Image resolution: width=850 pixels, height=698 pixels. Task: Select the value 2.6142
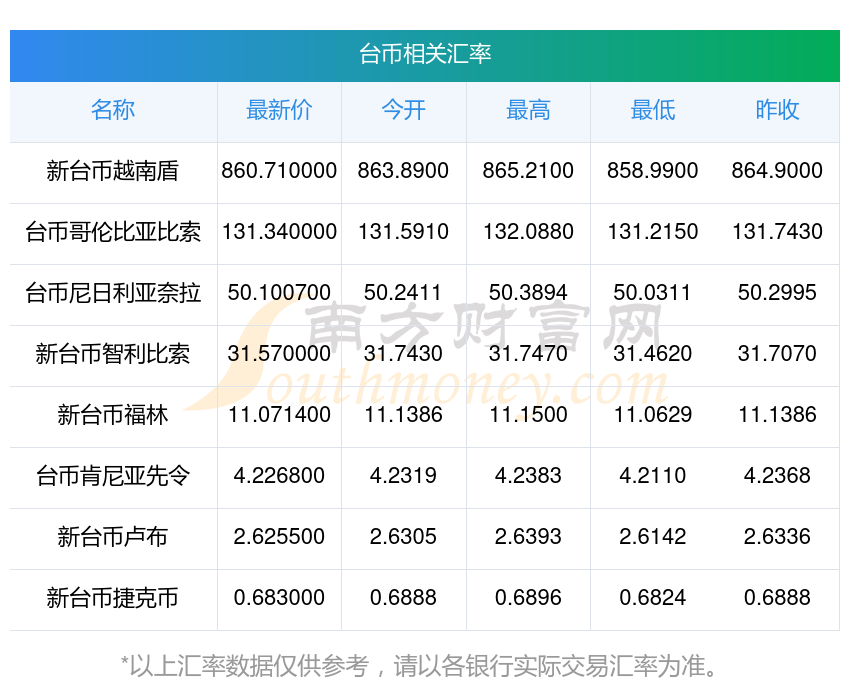tap(653, 537)
